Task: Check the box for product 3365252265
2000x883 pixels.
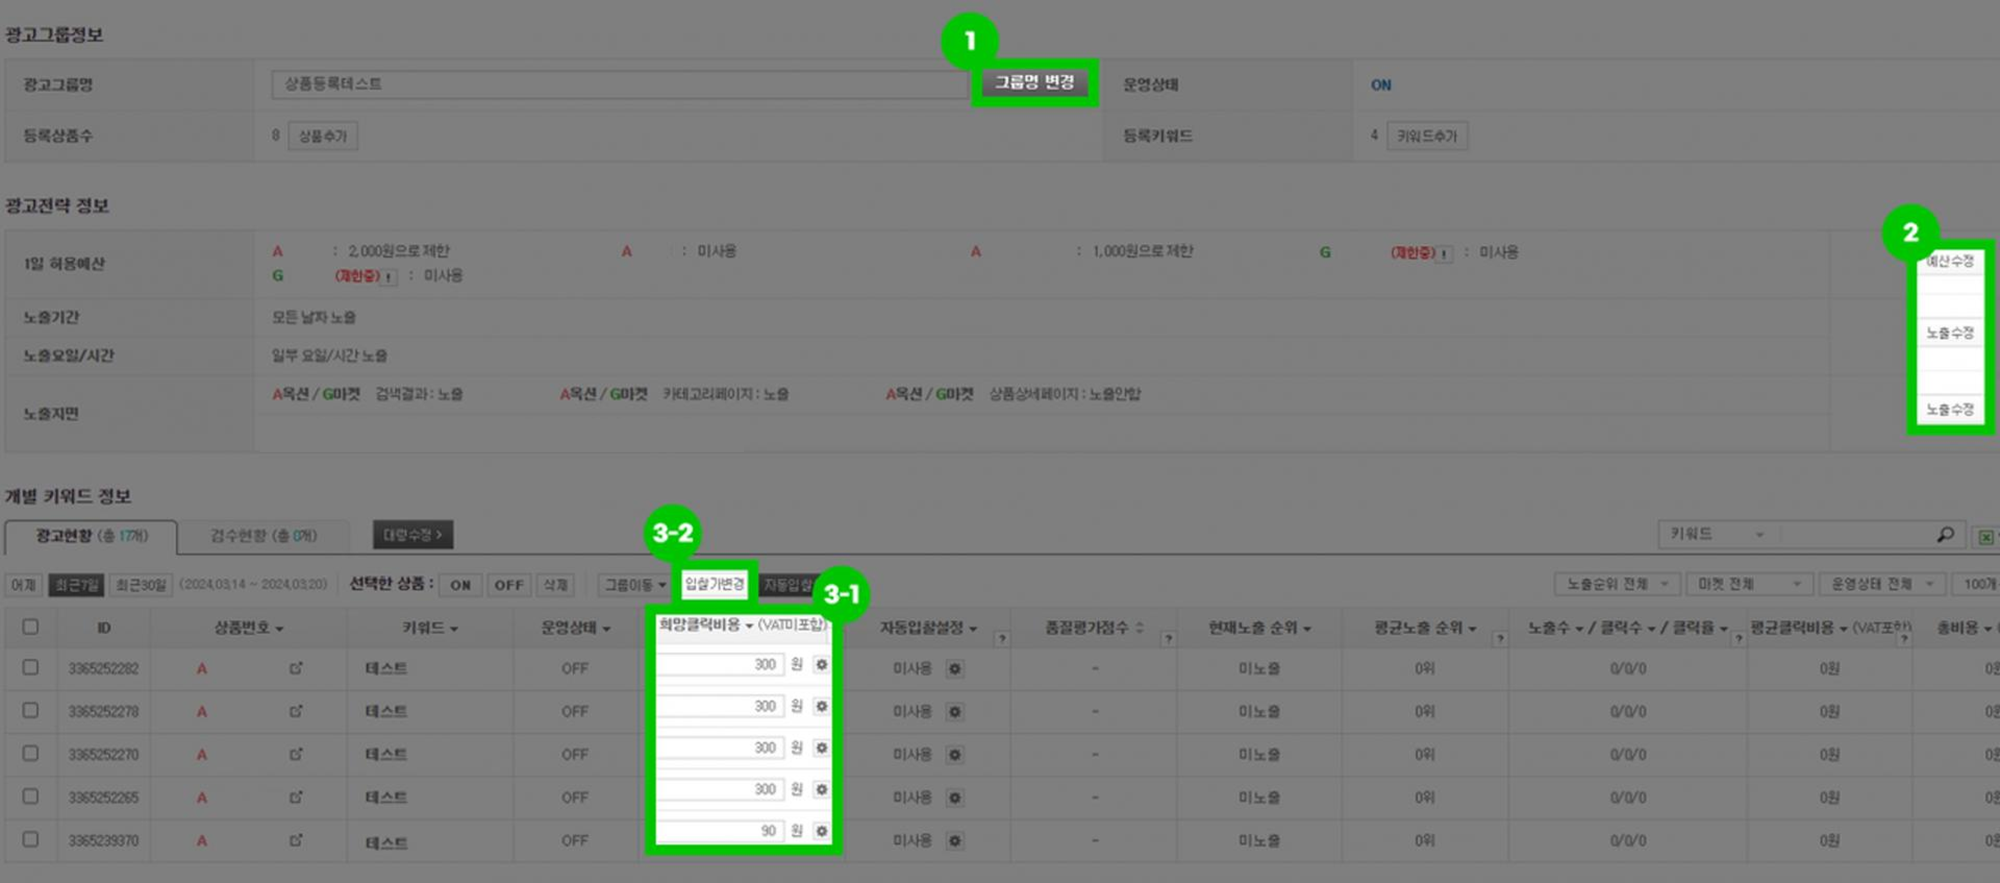Action: click(31, 796)
